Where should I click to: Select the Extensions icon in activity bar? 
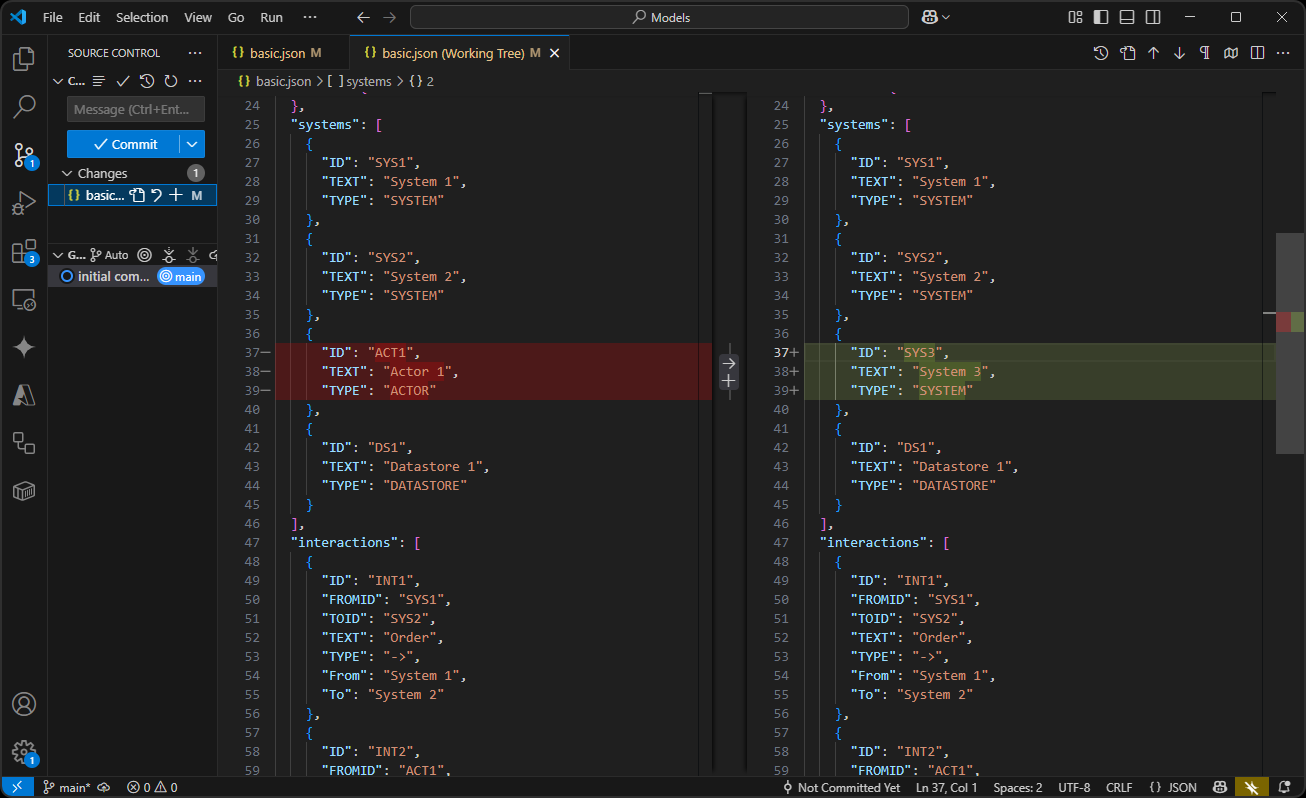pyautogui.click(x=22, y=252)
